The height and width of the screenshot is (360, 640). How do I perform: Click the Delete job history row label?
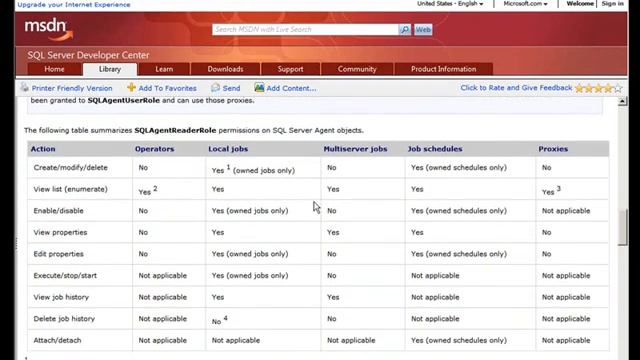(x=64, y=319)
